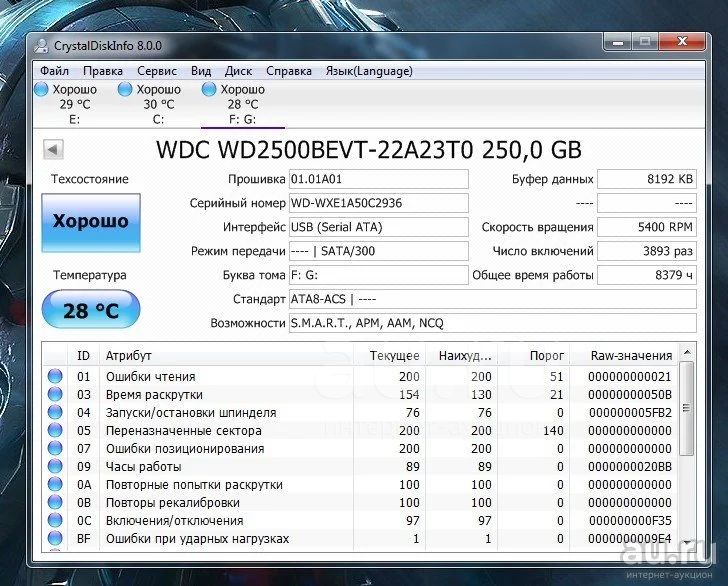Click the attribute list scrollbar thumb
Image resolution: width=728 pixels, height=586 pixels.
pyautogui.click(x=687, y=408)
